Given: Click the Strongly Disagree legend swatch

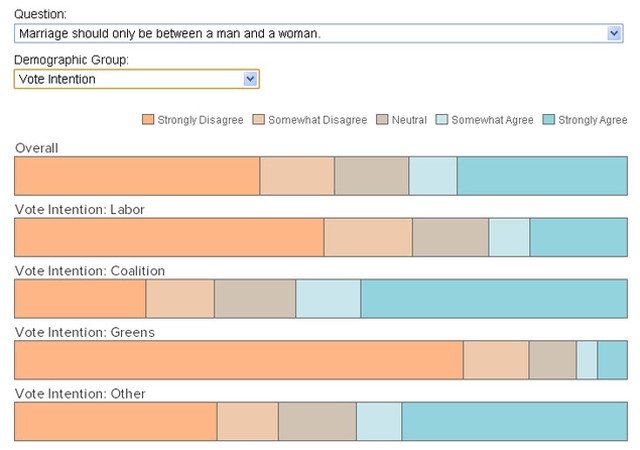Looking at the screenshot, I should pyautogui.click(x=148, y=119).
